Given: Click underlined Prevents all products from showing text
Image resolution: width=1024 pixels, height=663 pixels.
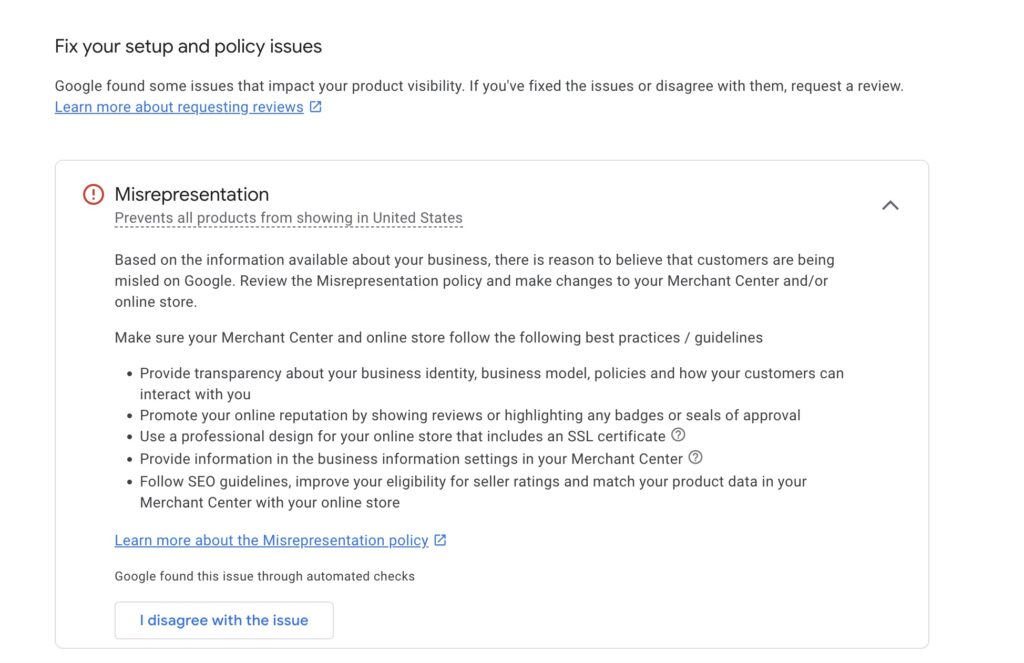Looking at the screenshot, I should [288, 218].
